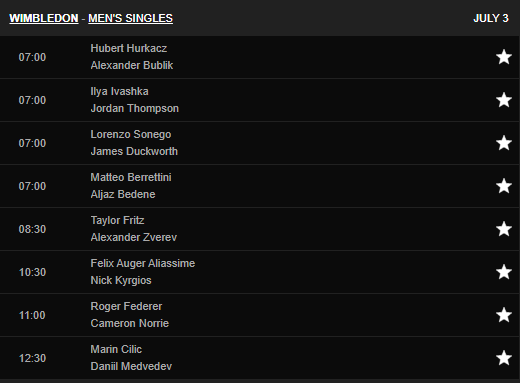
Task: Toggle favorite star for Sonego vs Duckworth
Action: (x=504, y=143)
